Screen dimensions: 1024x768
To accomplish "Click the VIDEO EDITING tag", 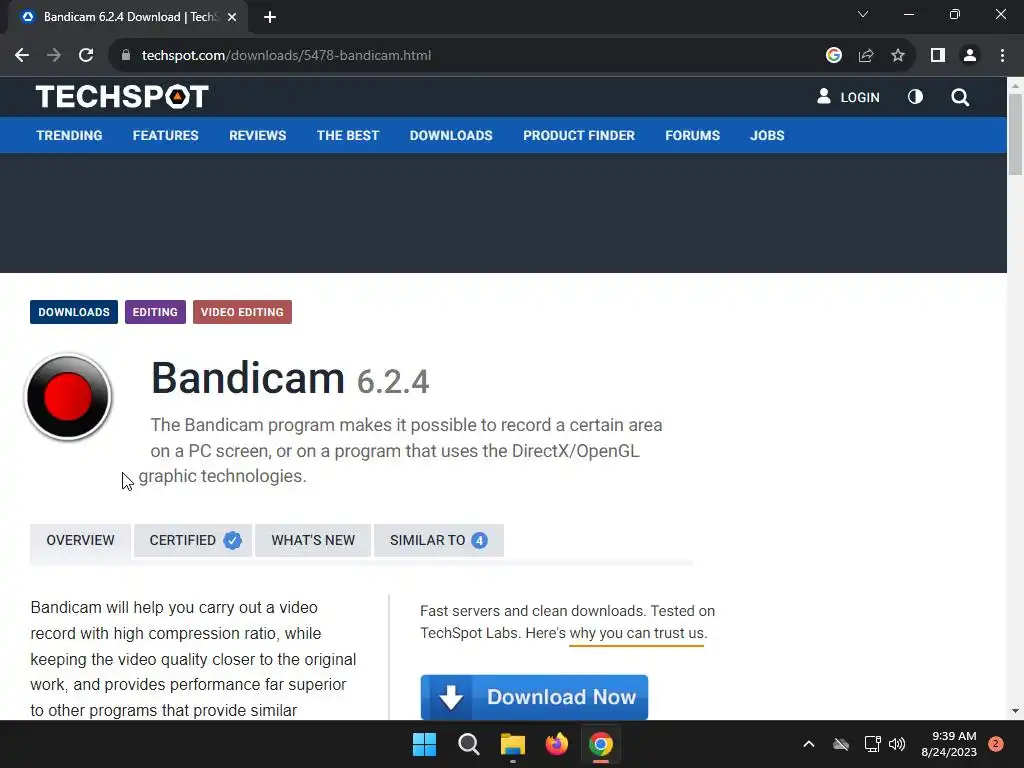I will click(242, 312).
